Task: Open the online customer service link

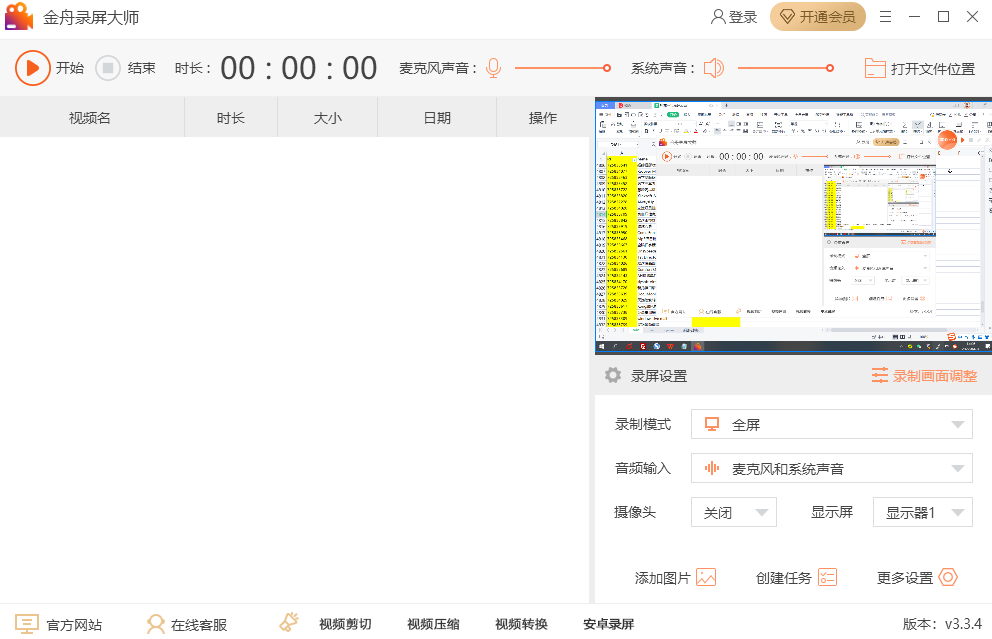Action: click(x=187, y=624)
